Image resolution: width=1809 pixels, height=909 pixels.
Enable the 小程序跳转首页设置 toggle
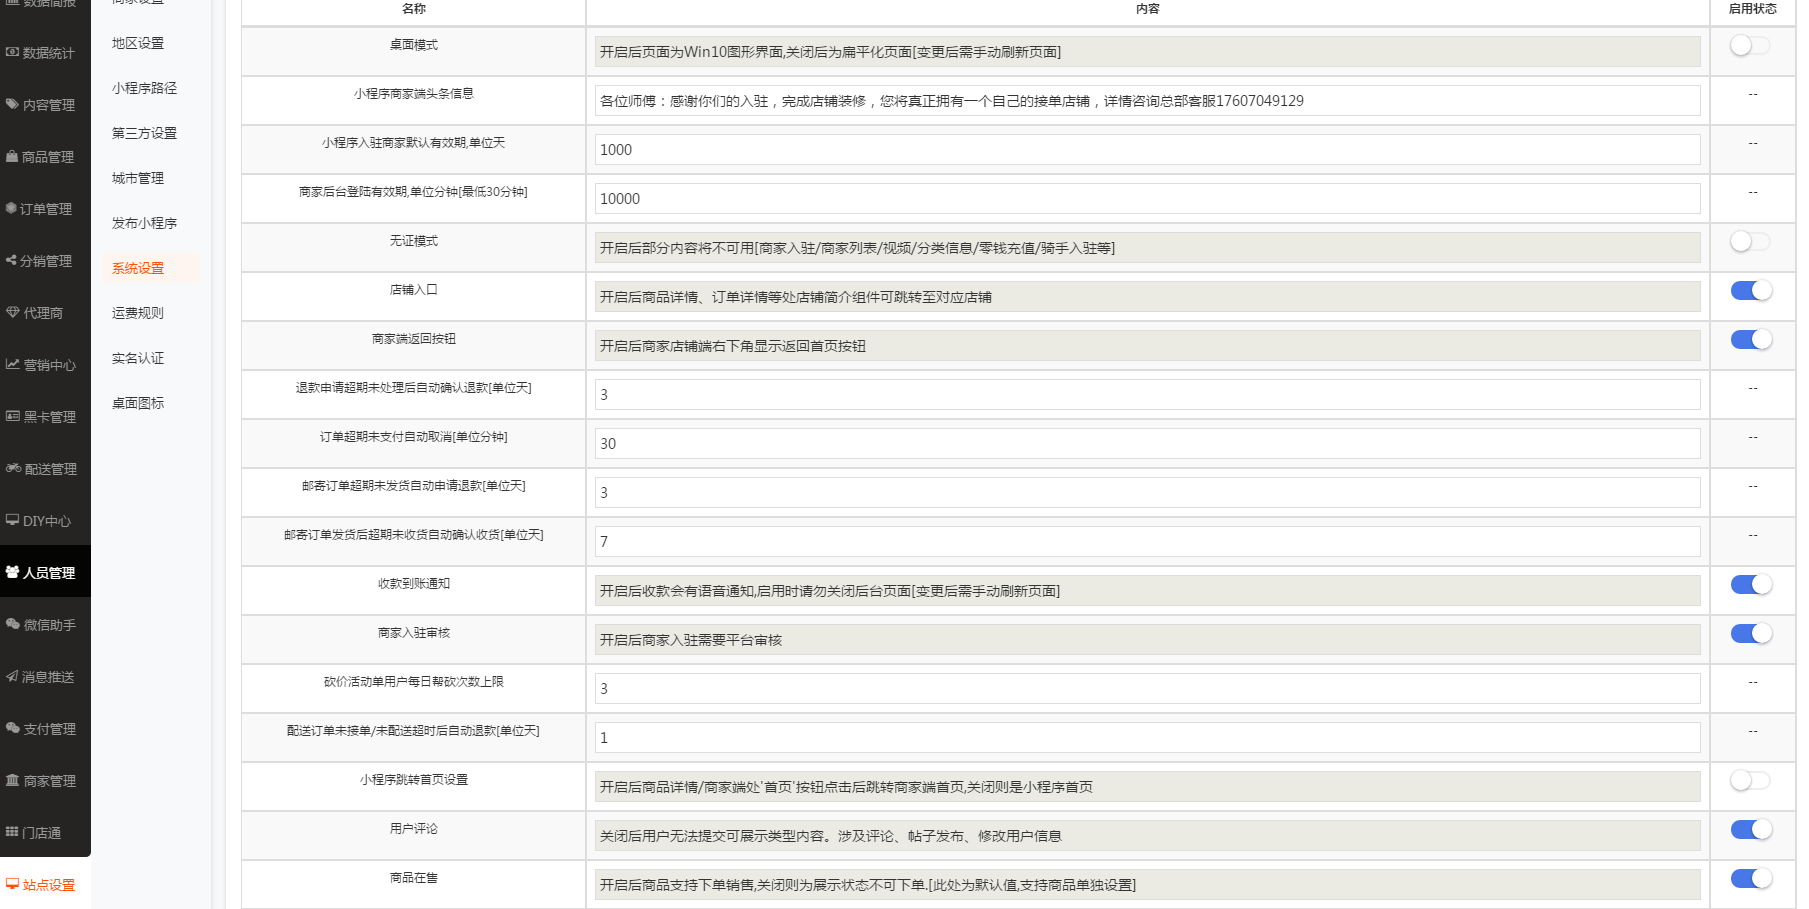point(1750,781)
